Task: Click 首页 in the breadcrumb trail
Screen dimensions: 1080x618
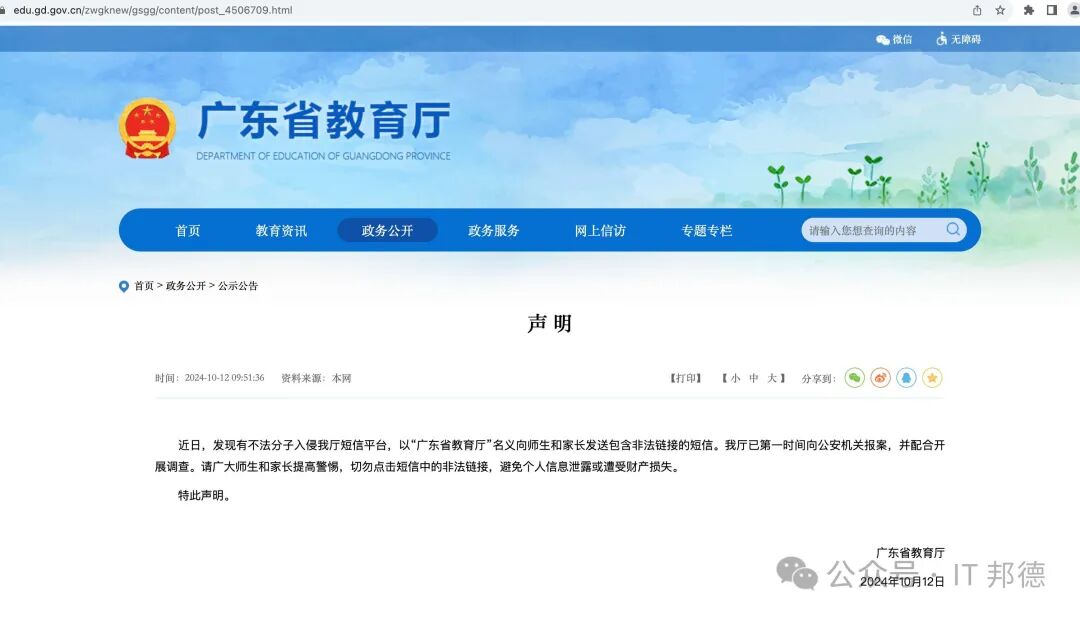Action: pos(144,286)
